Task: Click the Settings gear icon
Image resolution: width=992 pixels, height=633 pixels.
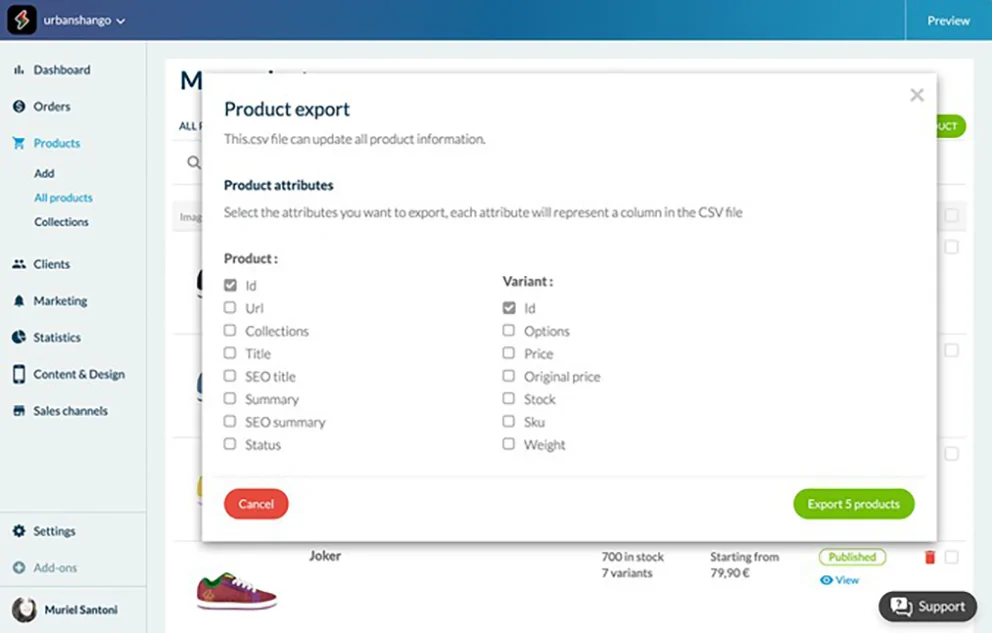Action: click(18, 530)
